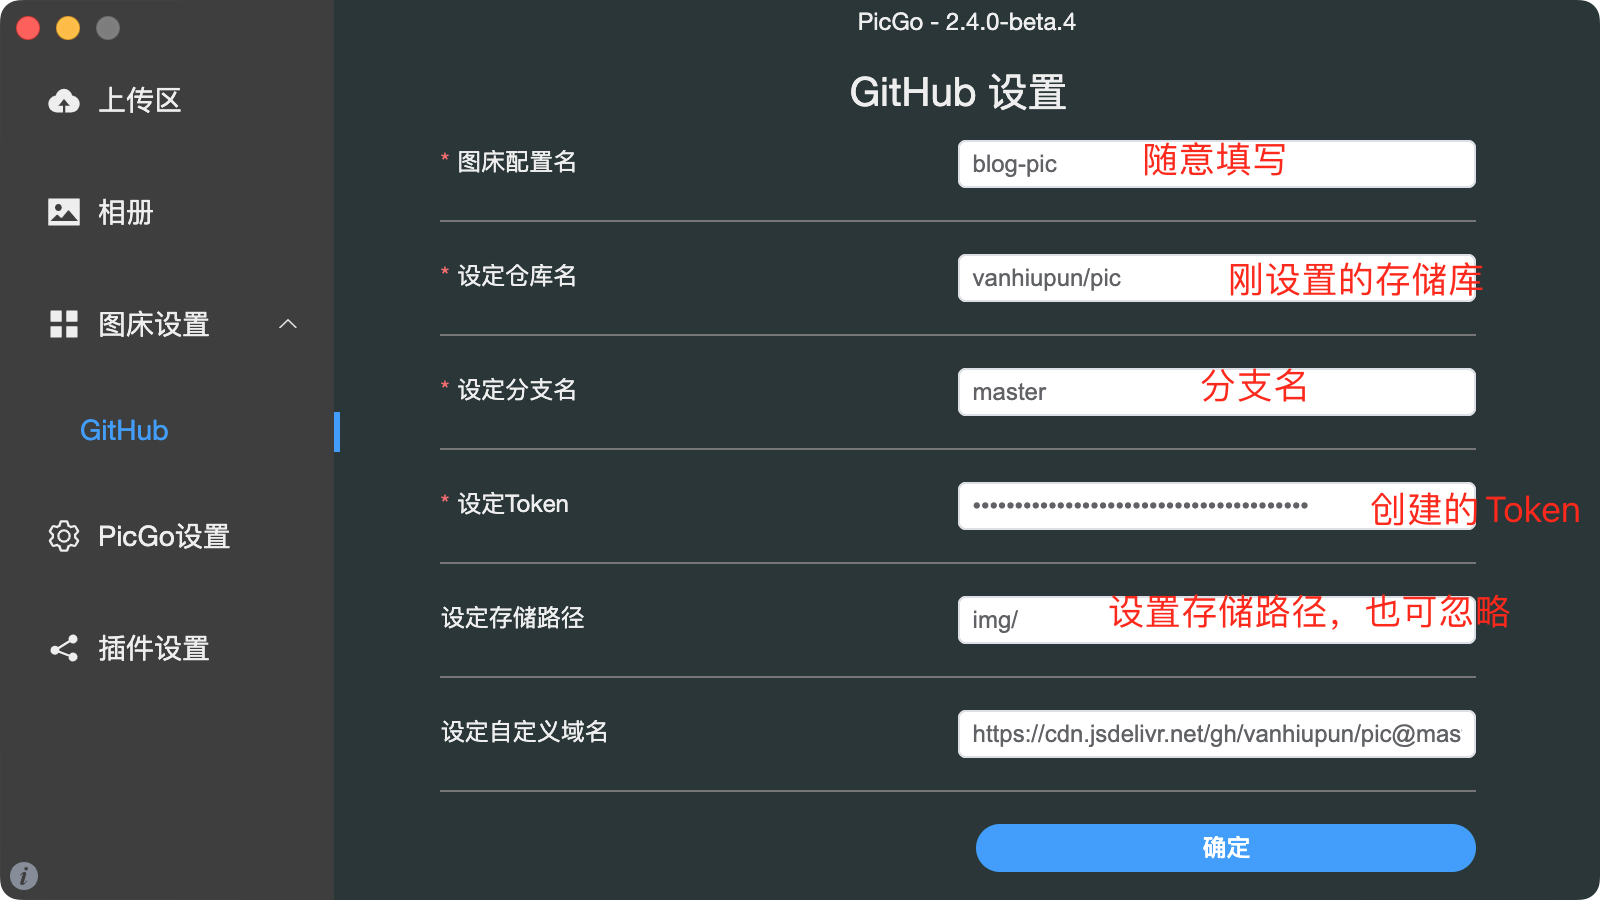Open the info icon at the bottom left
The image size is (1600, 900).
point(24,876)
